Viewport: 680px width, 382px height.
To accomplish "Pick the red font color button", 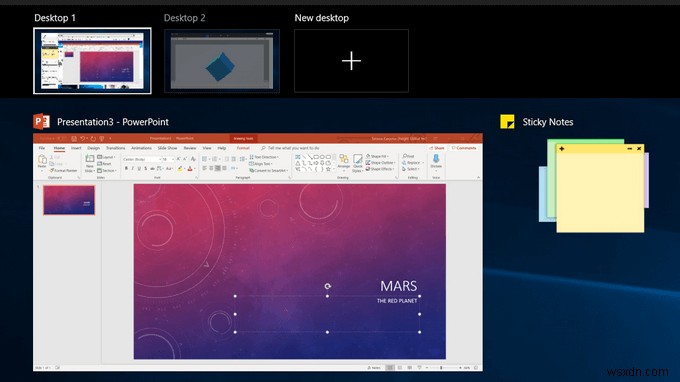I will pos(190,168).
